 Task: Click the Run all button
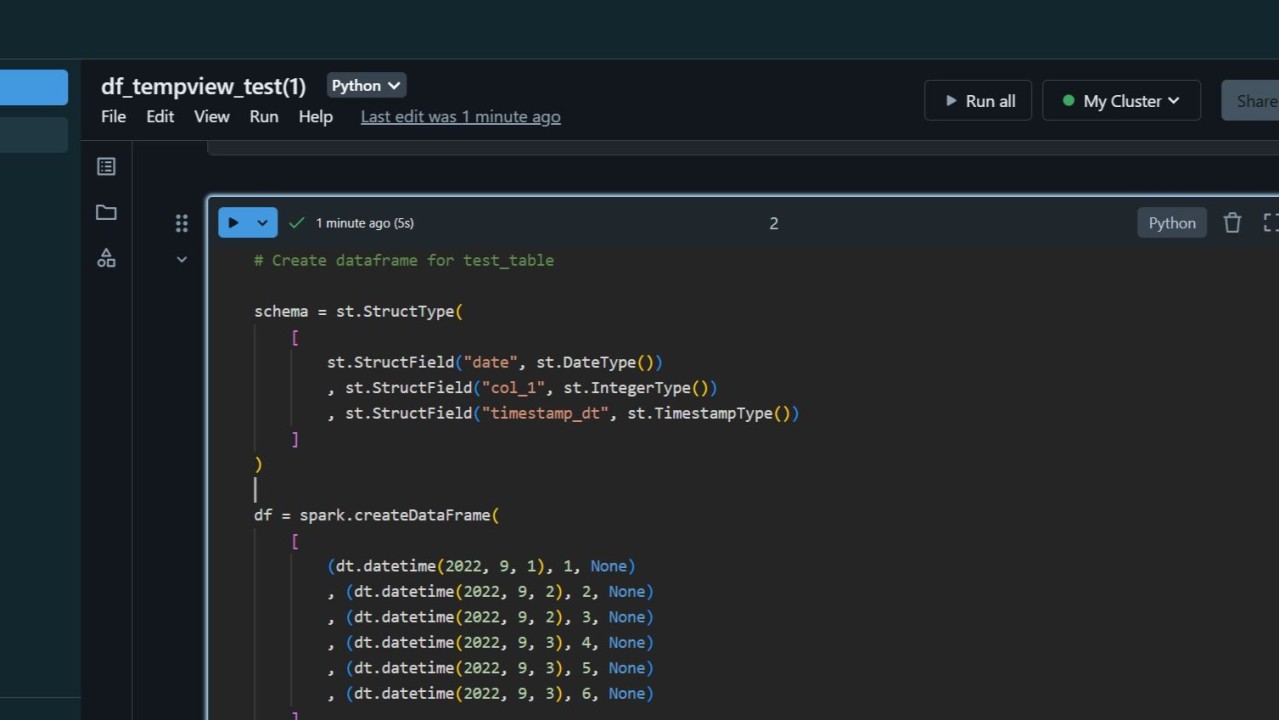(x=978, y=101)
